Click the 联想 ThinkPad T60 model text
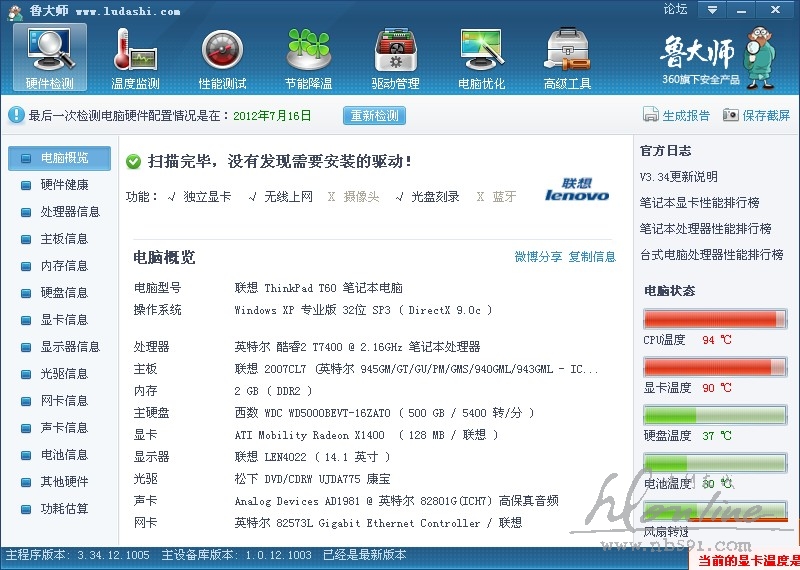Image resolution: width=800 pixels, height=570 pixels. pos(318,288)
